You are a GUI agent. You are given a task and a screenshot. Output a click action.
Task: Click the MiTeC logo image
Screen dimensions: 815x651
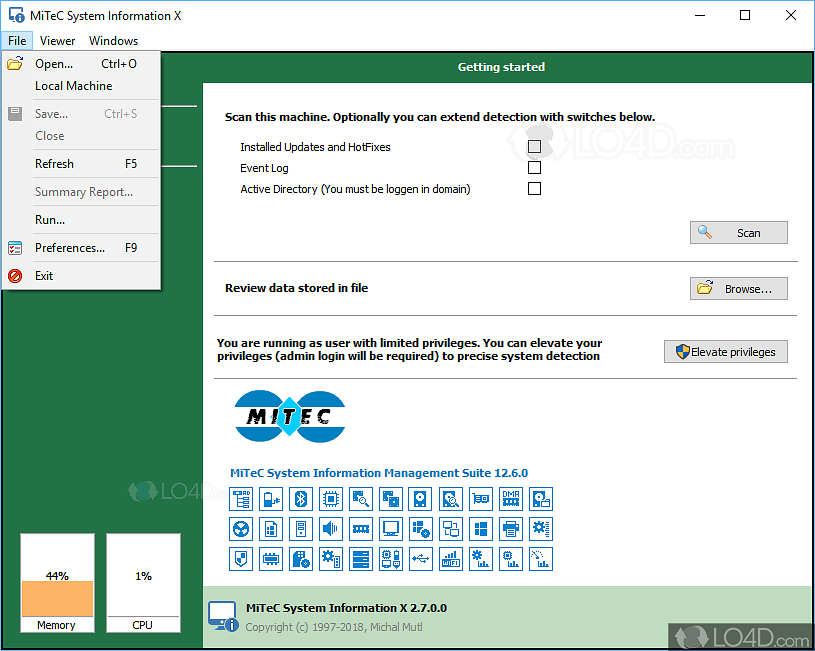pyautogui.click(x=290, y=416)
